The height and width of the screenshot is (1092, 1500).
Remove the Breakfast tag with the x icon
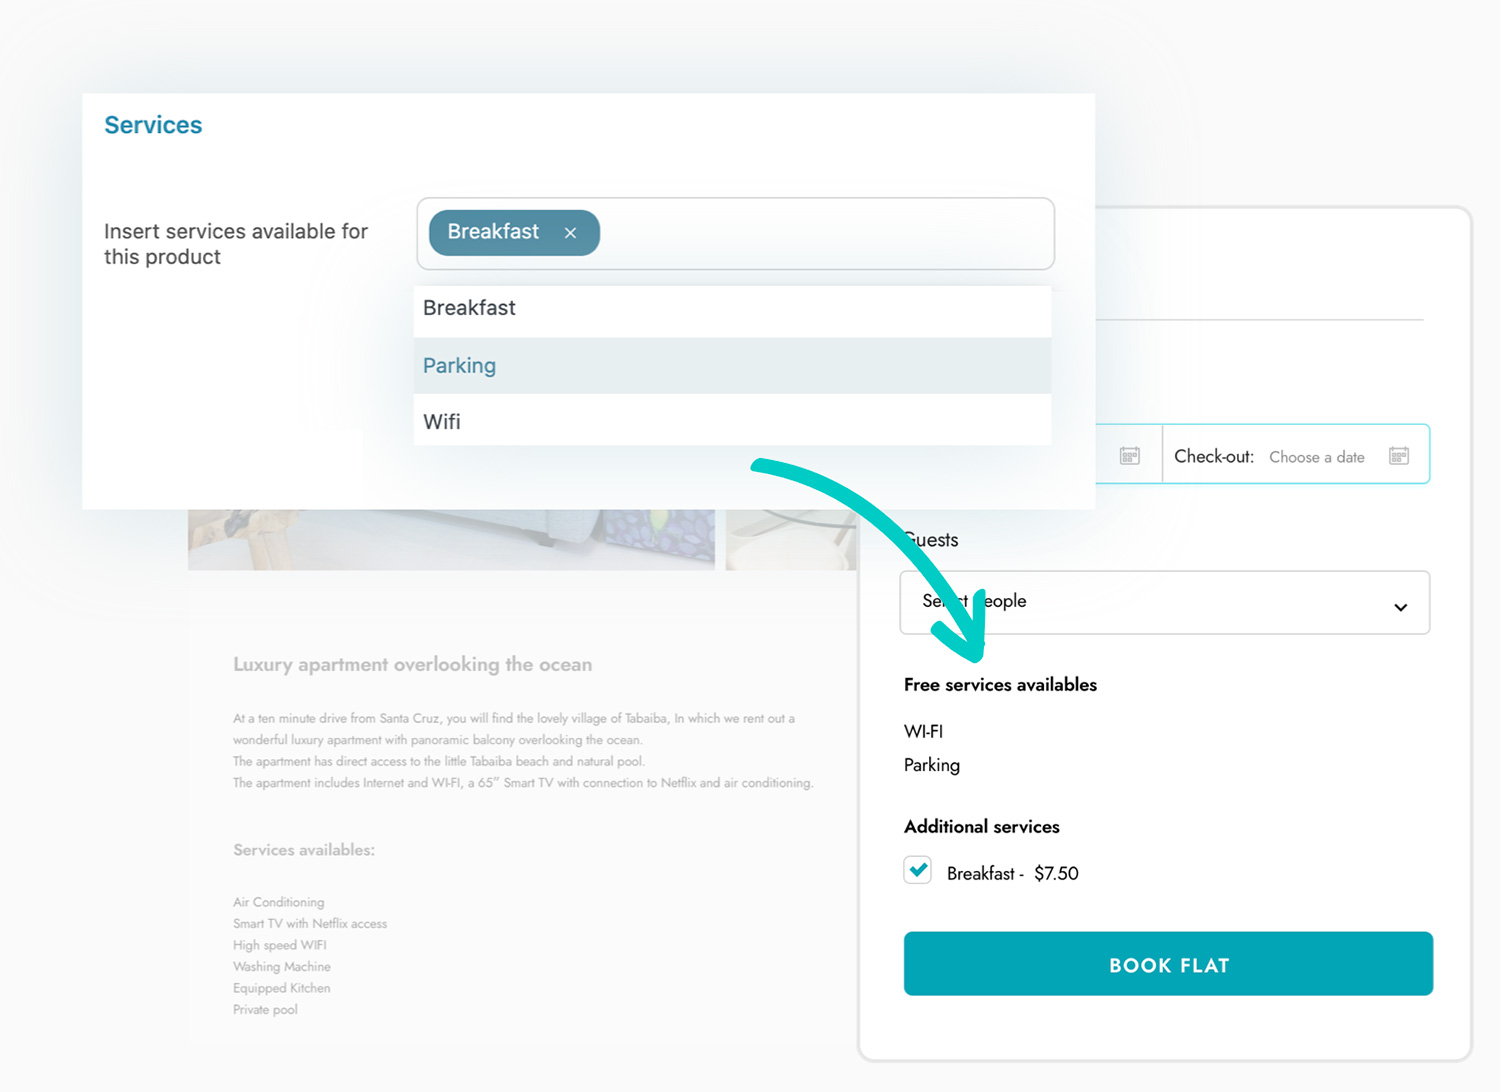570,233
